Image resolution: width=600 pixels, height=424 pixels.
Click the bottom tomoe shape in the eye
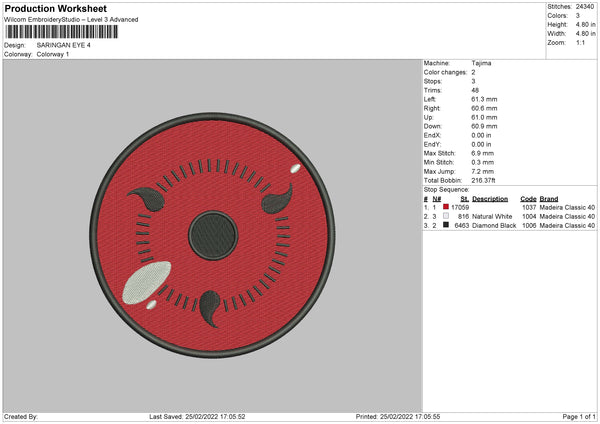[211, 305]
